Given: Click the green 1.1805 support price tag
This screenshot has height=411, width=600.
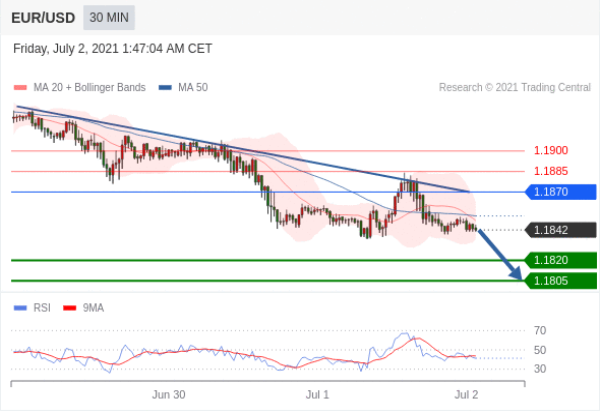Looking at the screenshot, I should [x=561, y=281].
